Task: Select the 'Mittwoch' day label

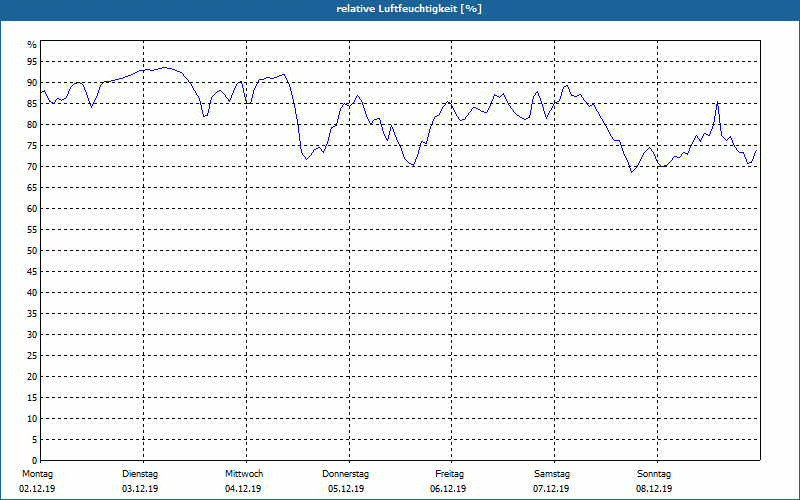Action: [x=244, y=474]
